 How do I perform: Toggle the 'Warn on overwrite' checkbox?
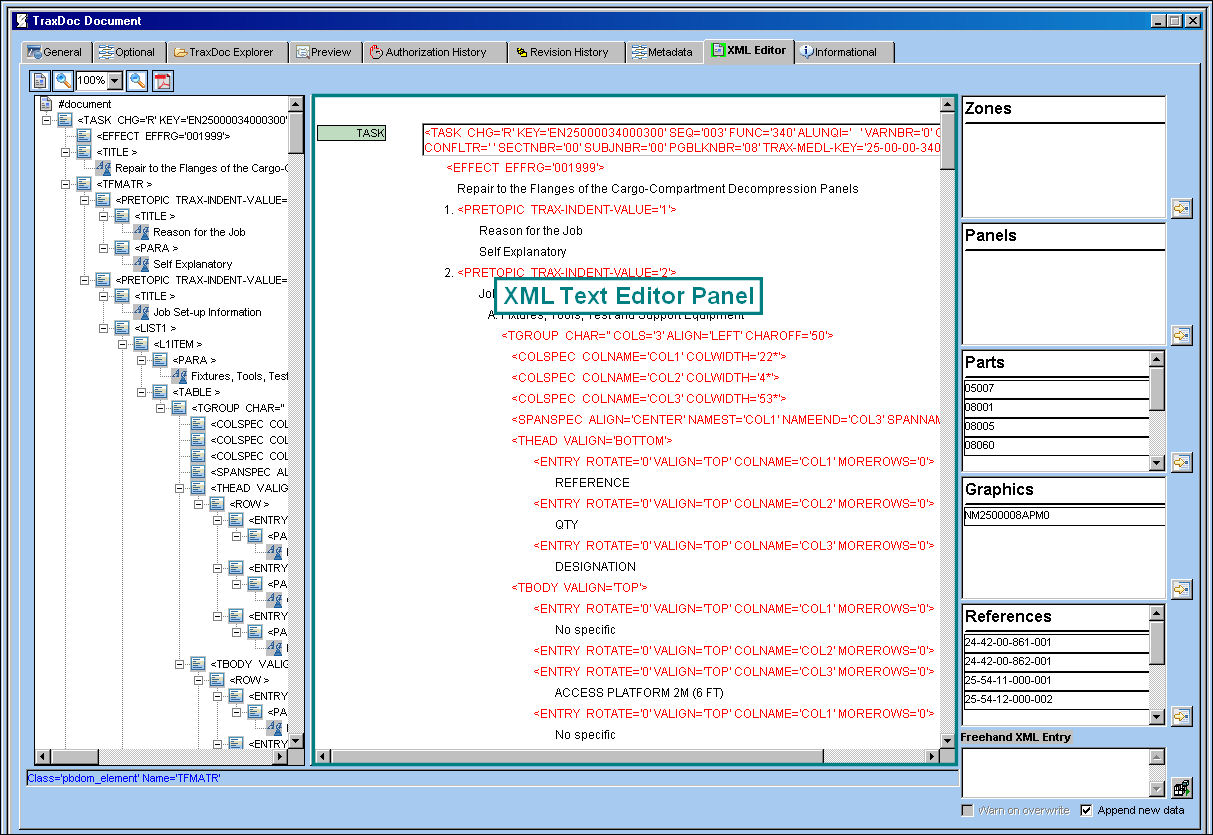point(967,810)
